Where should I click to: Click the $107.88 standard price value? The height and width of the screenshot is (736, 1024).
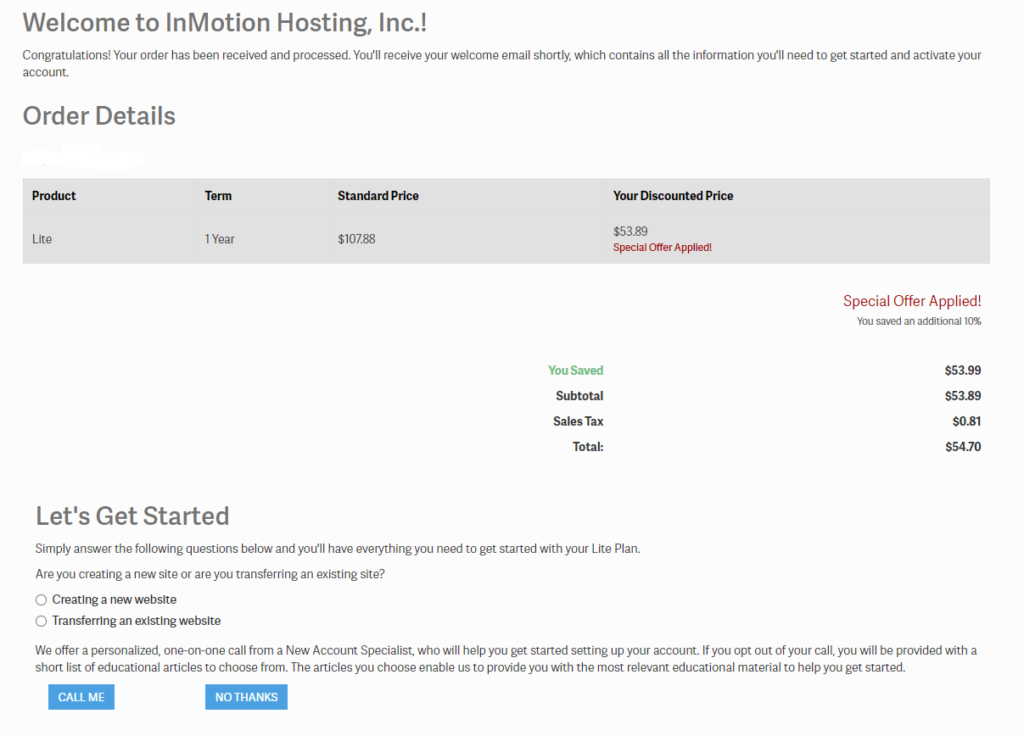click(x=357, y=239)
